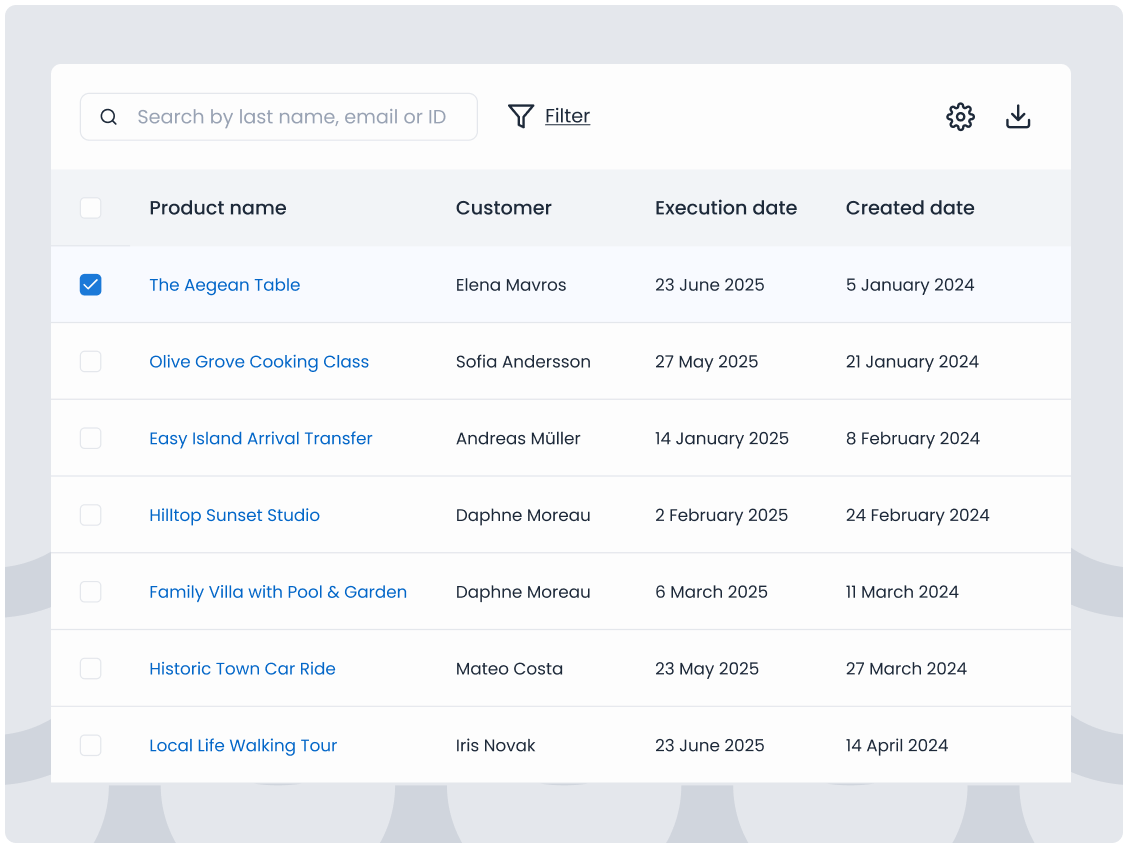The height and width of the screenshot is (848, 1128).
Task: Click 23 June 2025 in Local Life Walking Tour row
Action: coord(709,745)
